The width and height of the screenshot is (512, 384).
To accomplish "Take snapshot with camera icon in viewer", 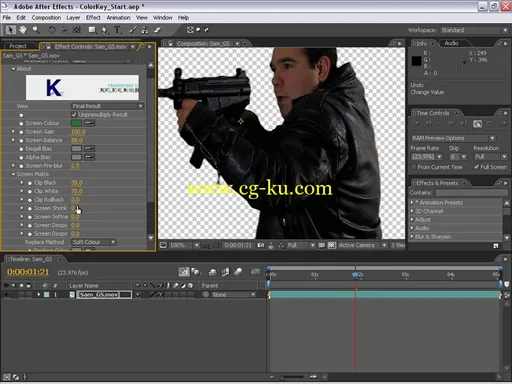I will [x=261, y=245].
